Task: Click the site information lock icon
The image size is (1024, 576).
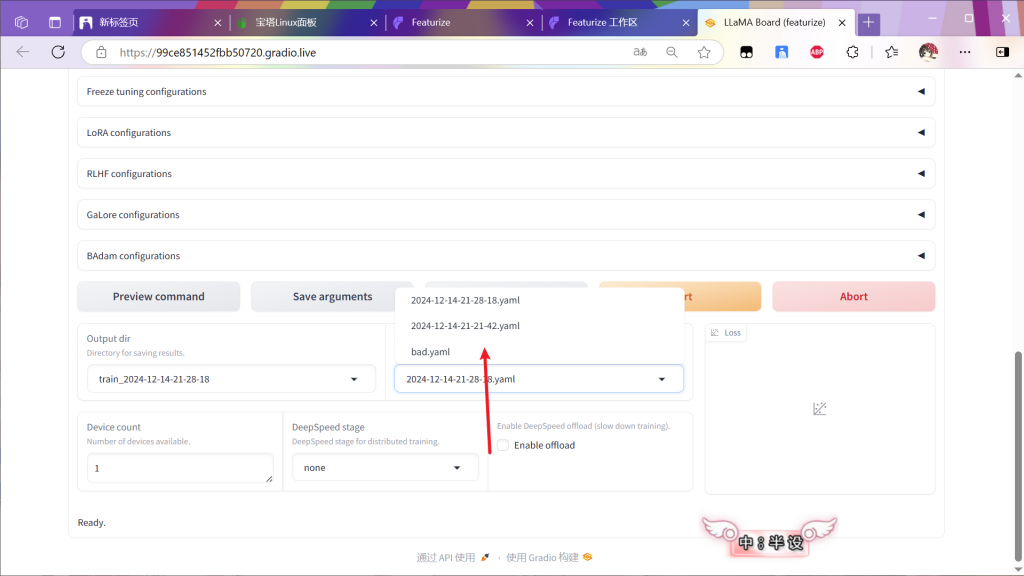Action: tap(101, 52)
